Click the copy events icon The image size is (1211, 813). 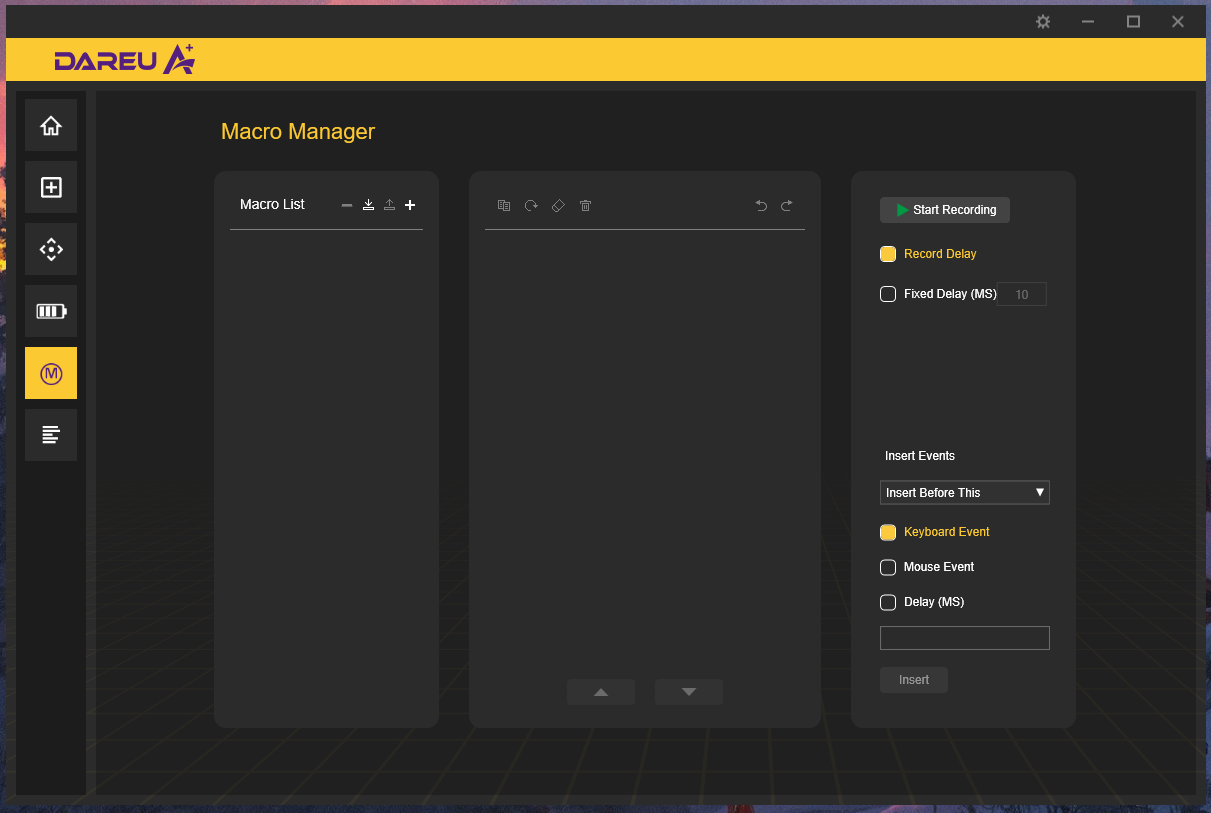(504, 205)
